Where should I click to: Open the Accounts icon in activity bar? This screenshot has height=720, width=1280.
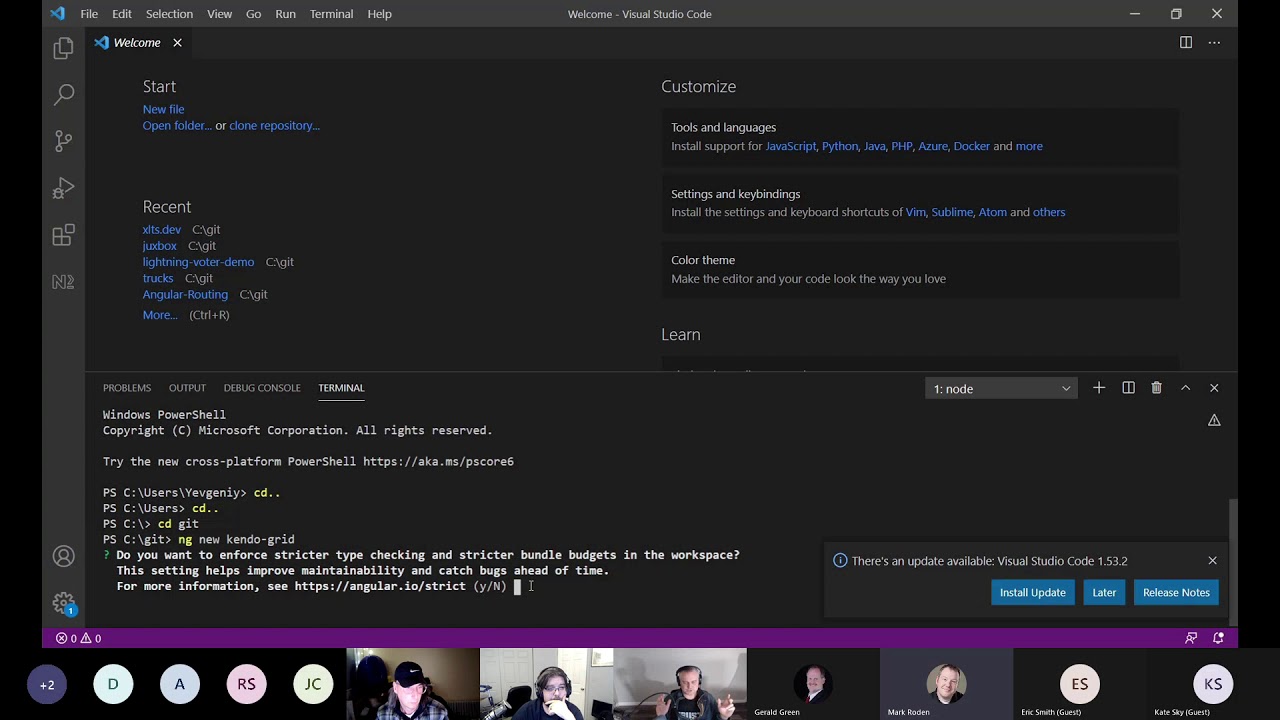(63, 556)
